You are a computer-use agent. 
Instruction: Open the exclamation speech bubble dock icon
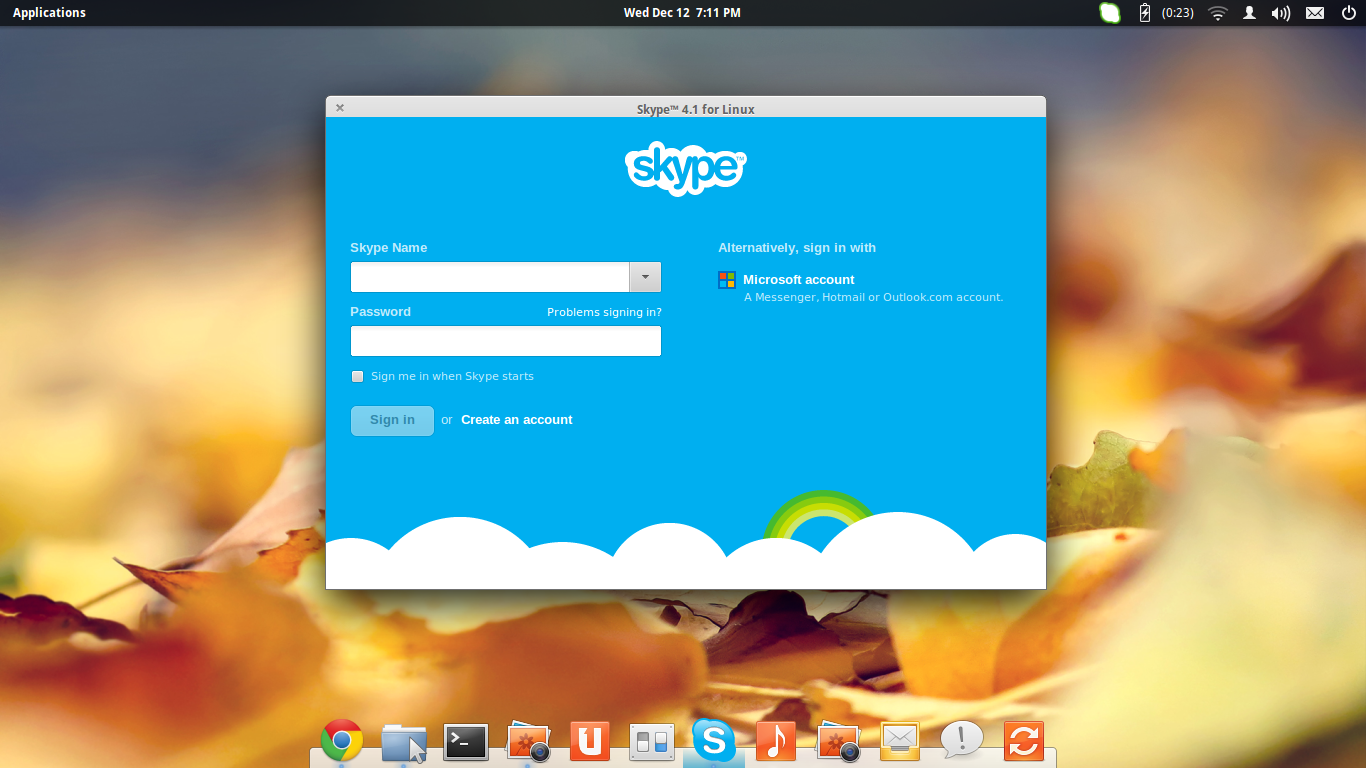[x=962, y=740]
